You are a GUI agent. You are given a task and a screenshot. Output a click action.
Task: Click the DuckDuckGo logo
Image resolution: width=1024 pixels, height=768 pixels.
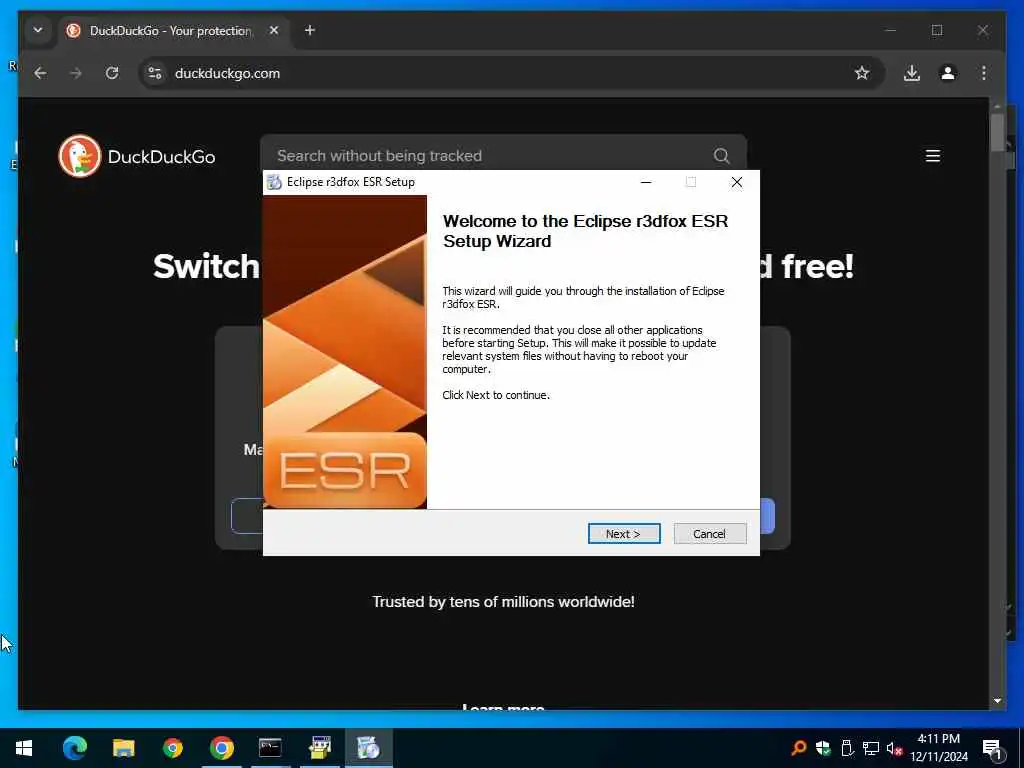(137, 156)
